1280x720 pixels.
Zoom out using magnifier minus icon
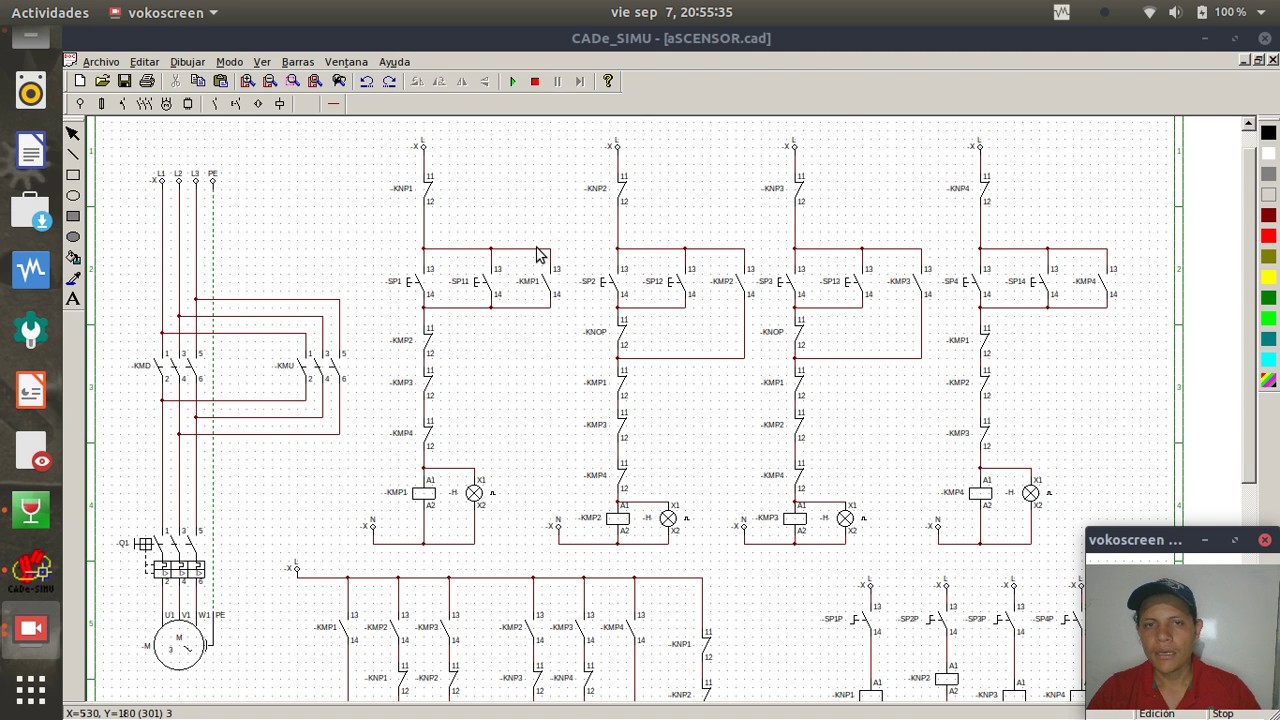click(269, 81)
